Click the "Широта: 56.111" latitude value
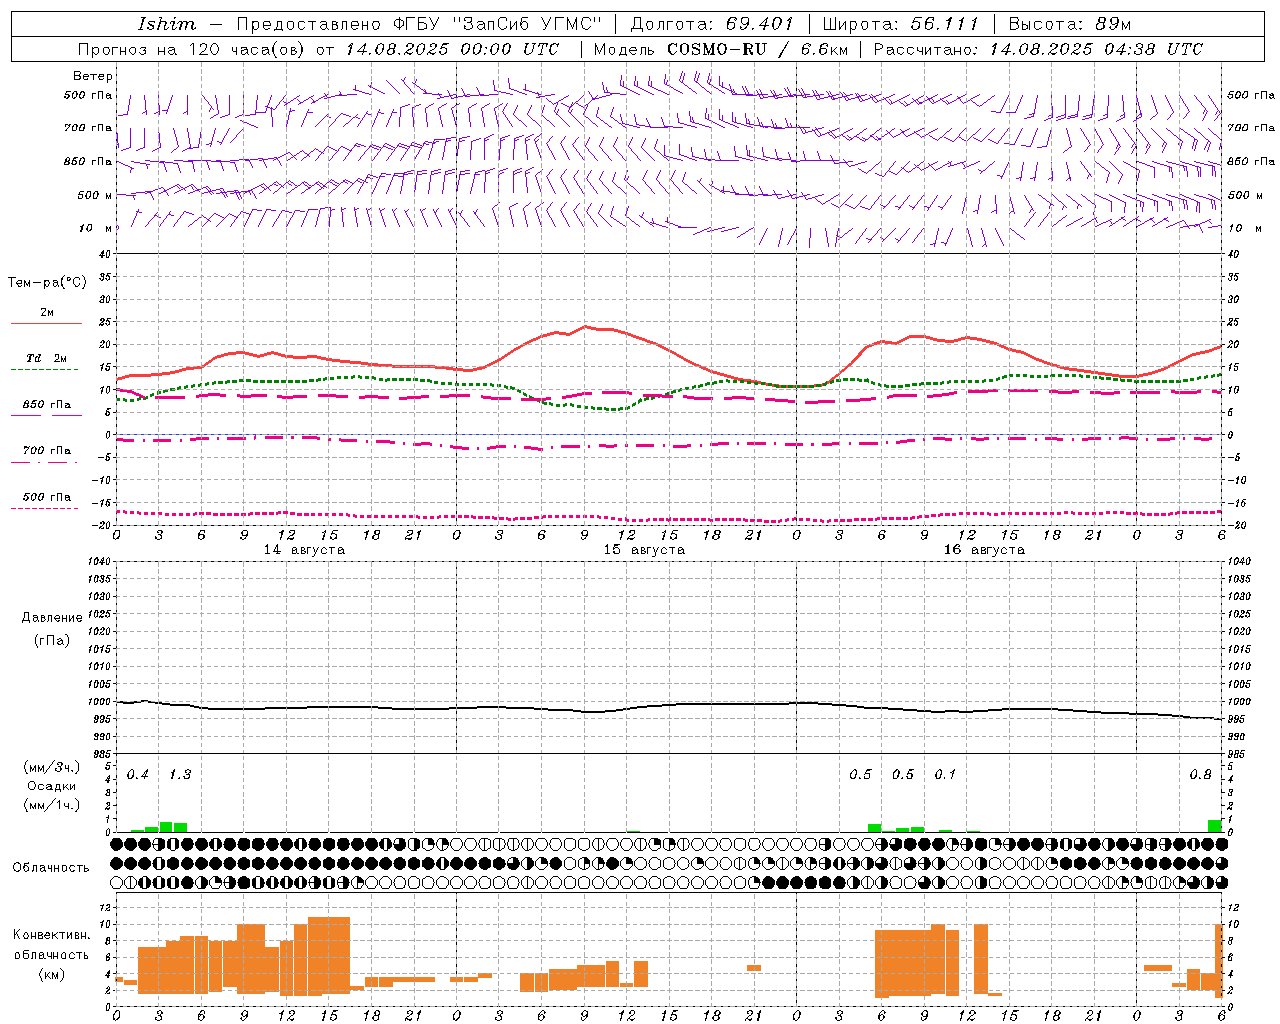1280x1024 pixels. click(900, 24)
